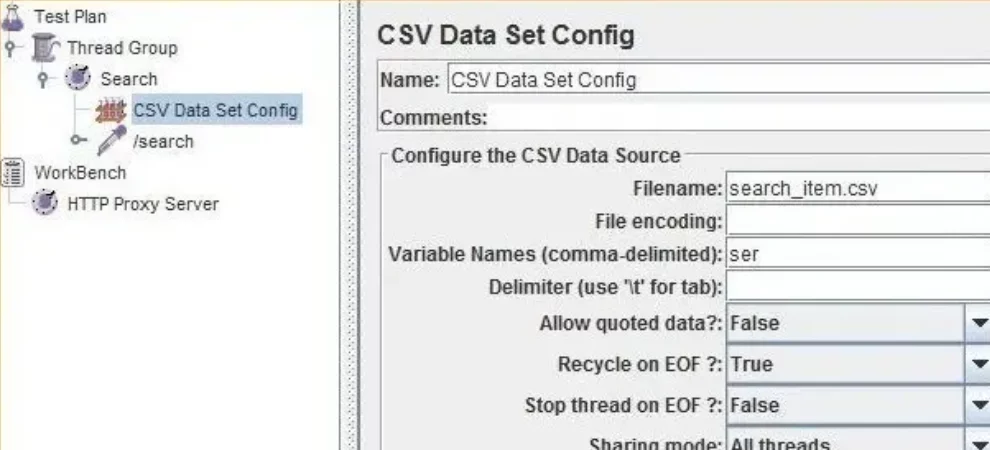The height and width of the screenshot is (450, 990).
Task: Collapse the Search controller node
Action: [x=43, y=79]
